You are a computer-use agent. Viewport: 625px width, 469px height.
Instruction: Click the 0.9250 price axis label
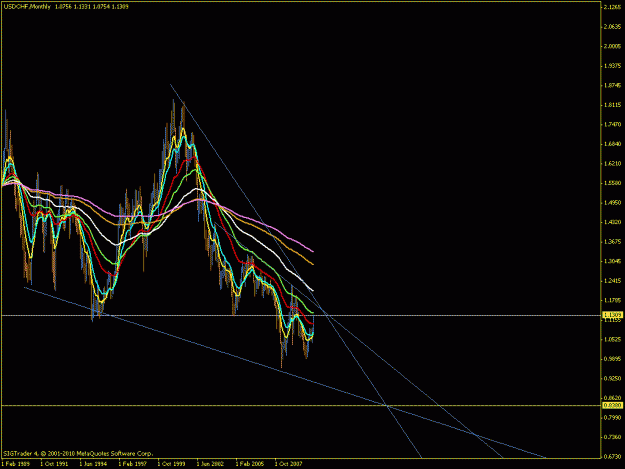tap(613, 378)
